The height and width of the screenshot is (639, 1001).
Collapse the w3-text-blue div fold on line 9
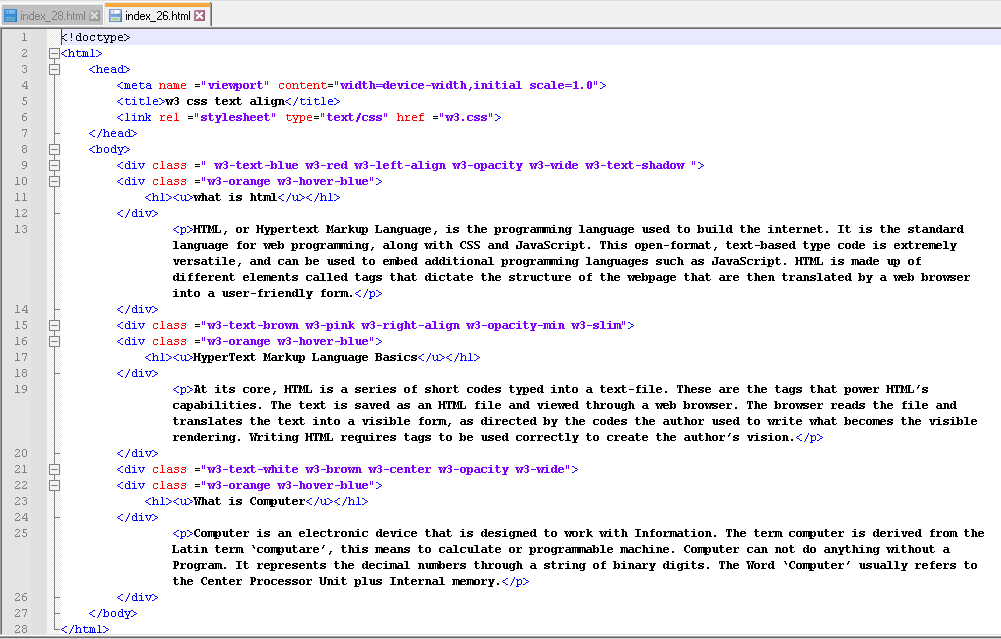pos(53,165)
